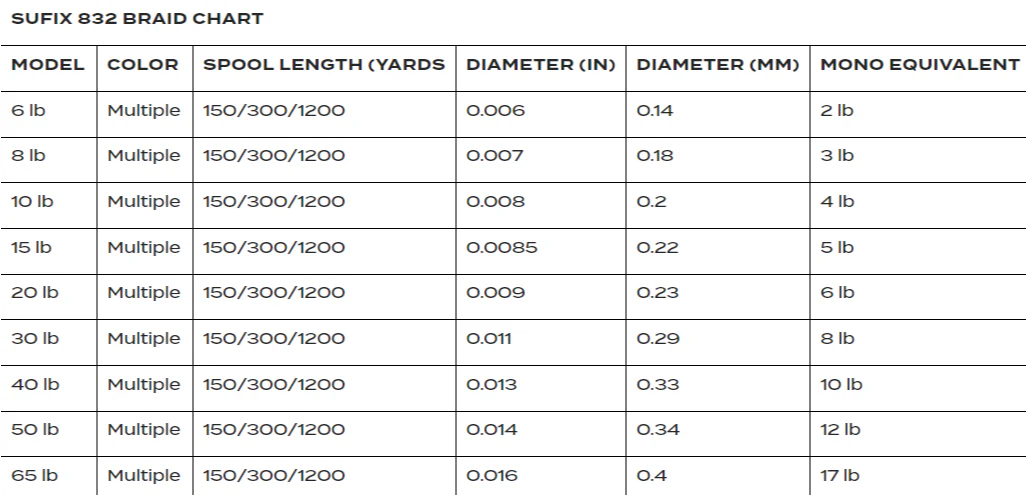Click the COLOR column header
The width and height of the screenshot is (1026, 495).
(x=143, y=65)
